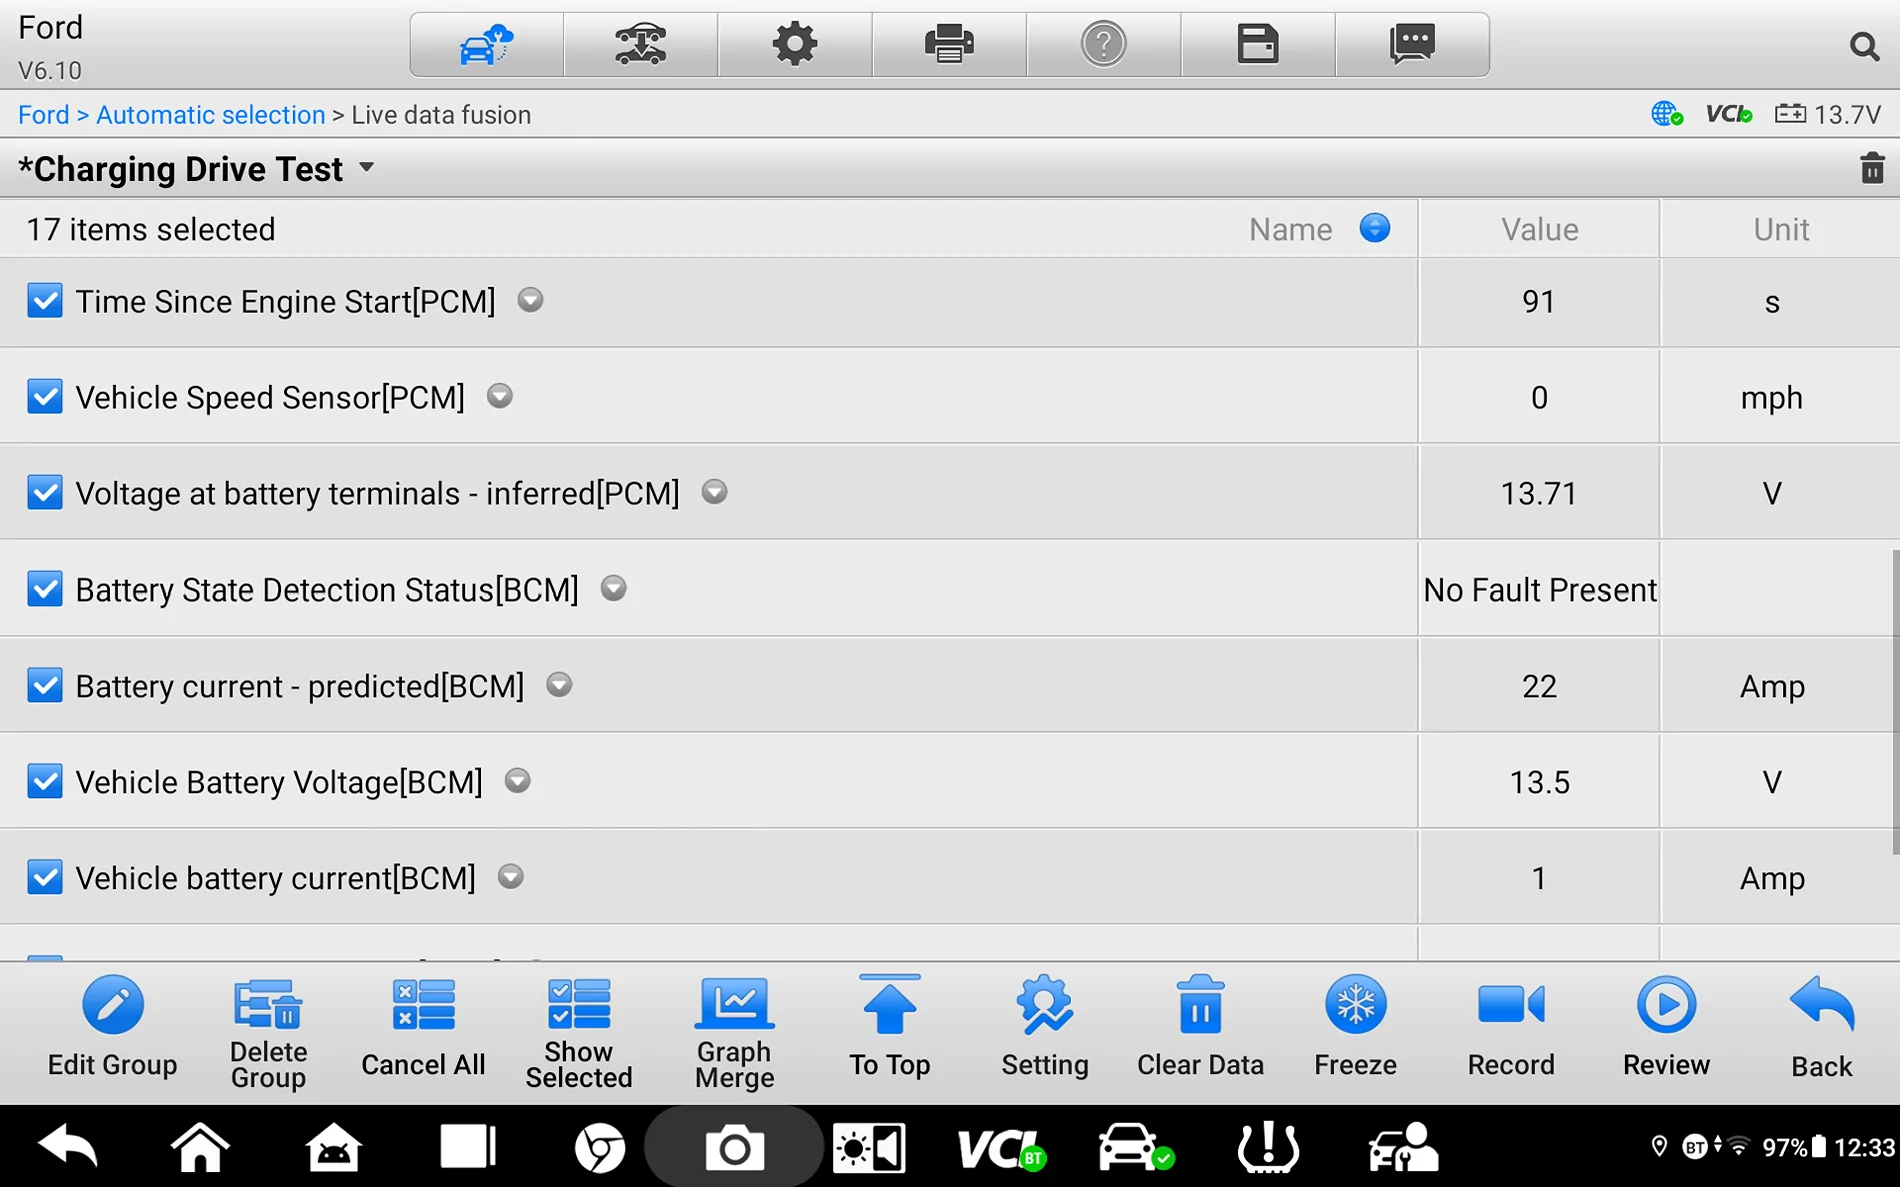Expand Charging Drive Test group dropdown

coord(367,168)
